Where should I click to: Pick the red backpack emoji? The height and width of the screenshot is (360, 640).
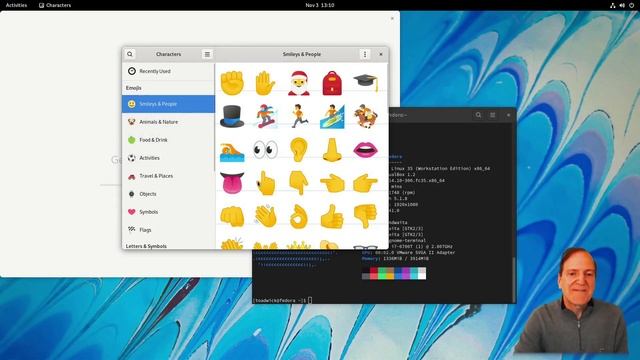click(332, 83)
